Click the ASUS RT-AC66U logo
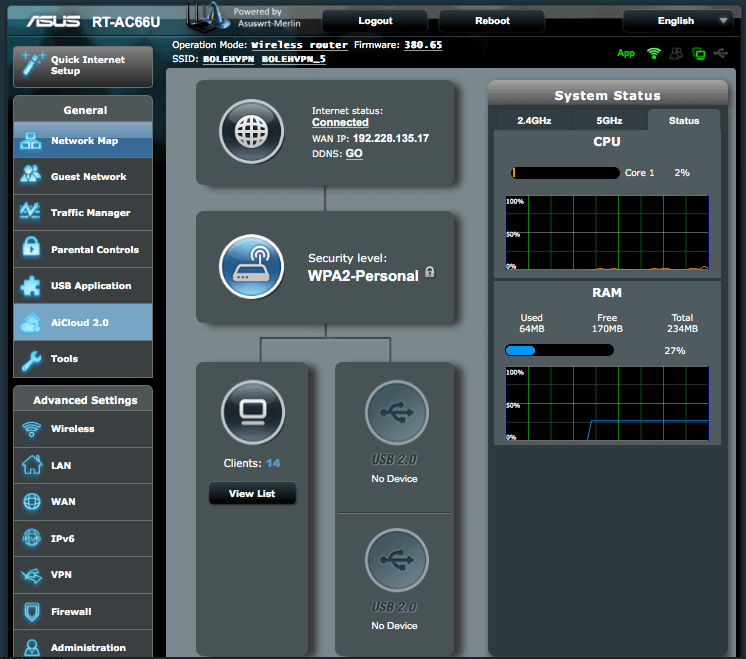746x659 pixels. (93, 22)
